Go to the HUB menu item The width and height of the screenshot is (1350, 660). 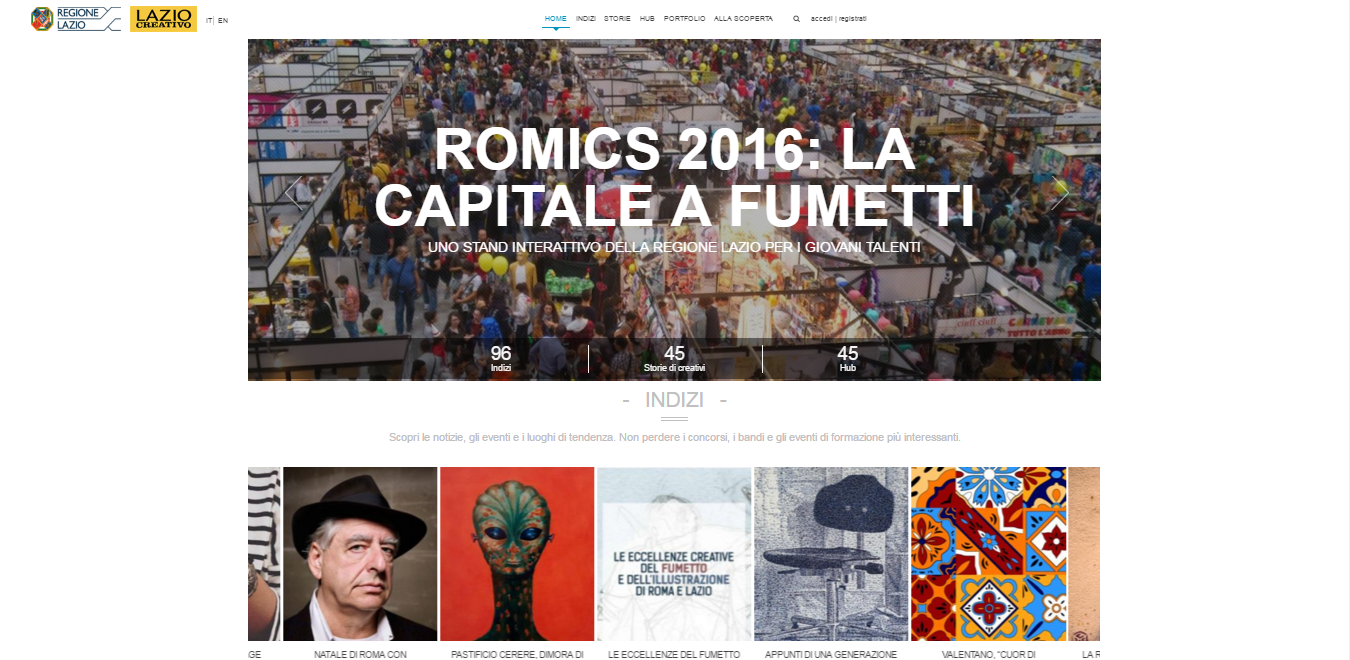(x=647, y=19)
